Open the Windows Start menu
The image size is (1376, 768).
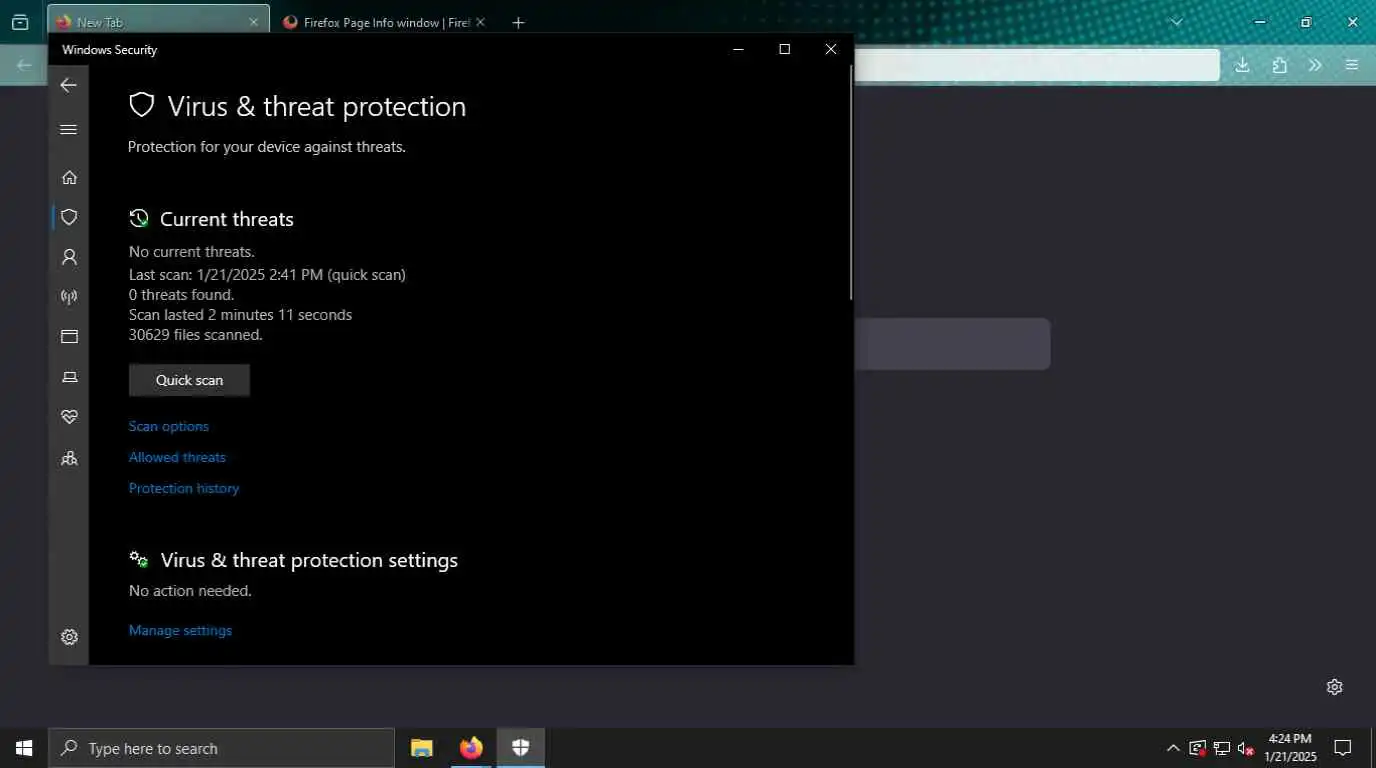pyautogui.click(x=24, y=748)
